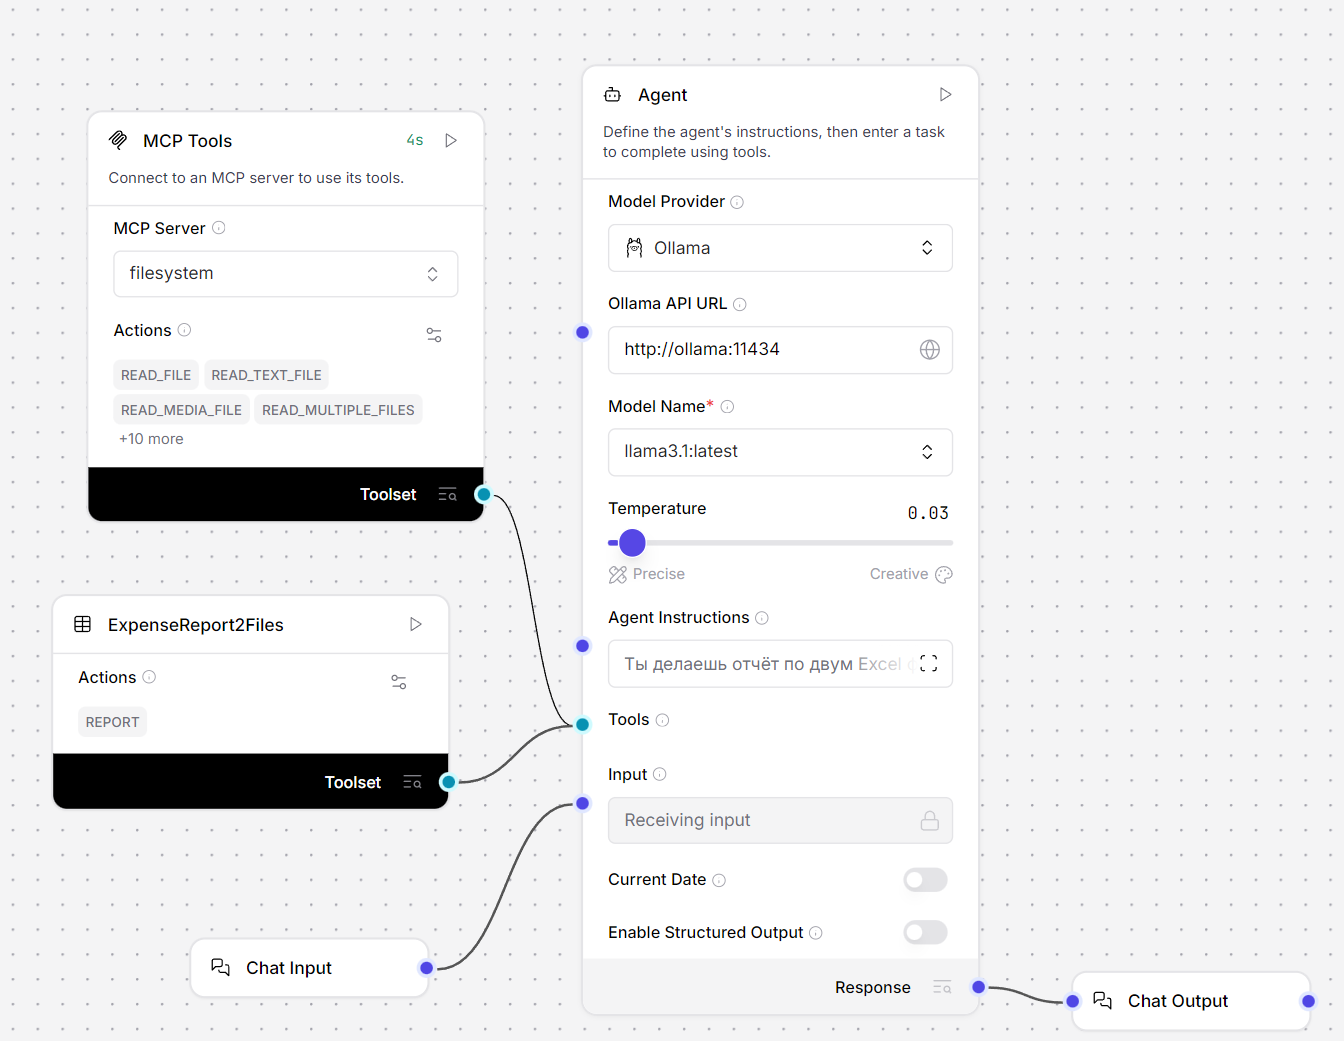Run the ExpenseReport2Files component

(x=416, y=625)
